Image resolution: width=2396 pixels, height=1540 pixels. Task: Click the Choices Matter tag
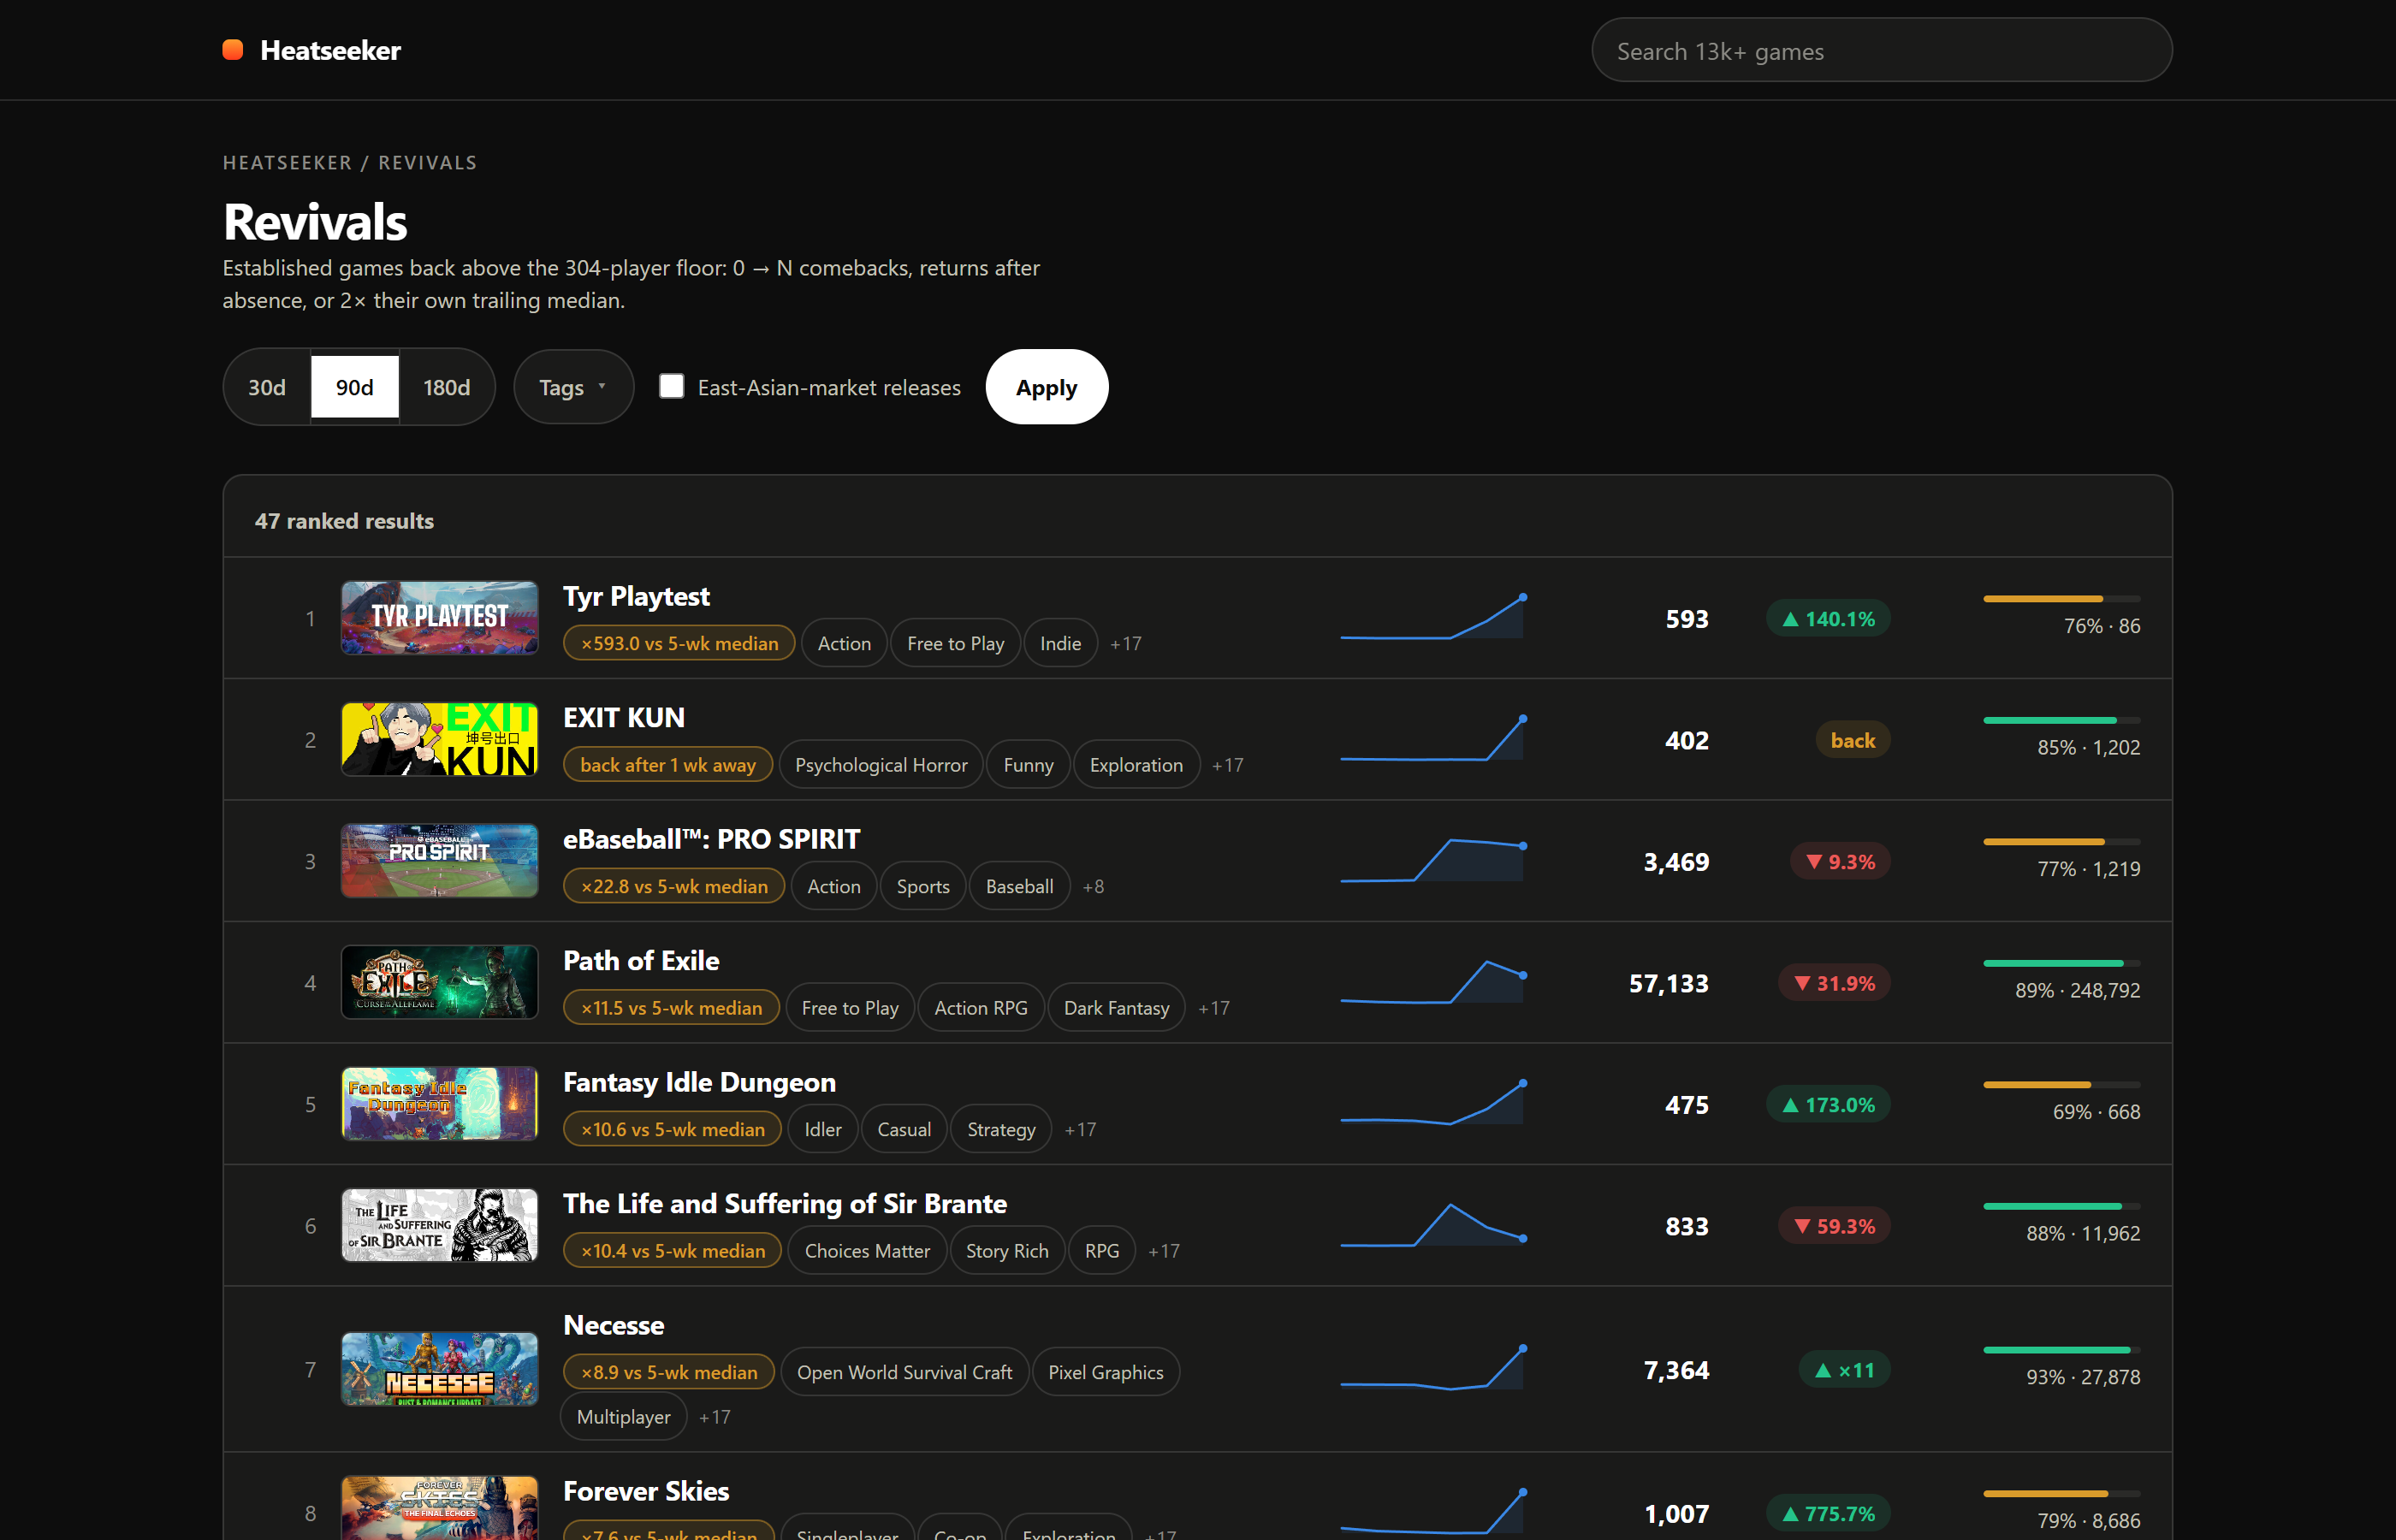pos(867,1251)
